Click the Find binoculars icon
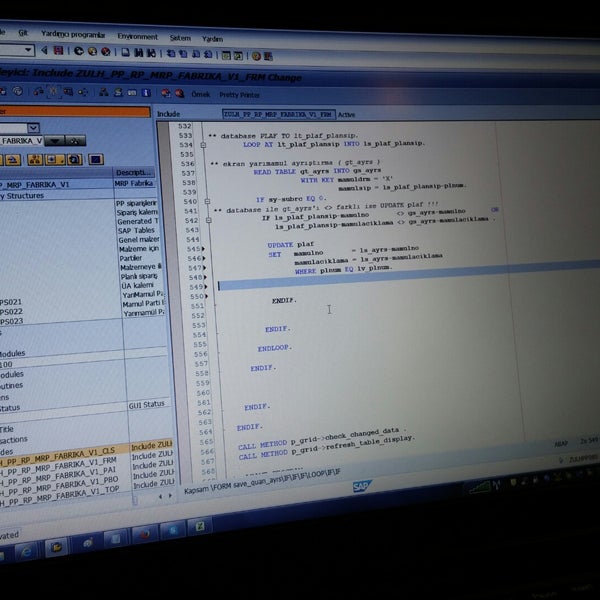The image size is (600, 600). [139, 53]
